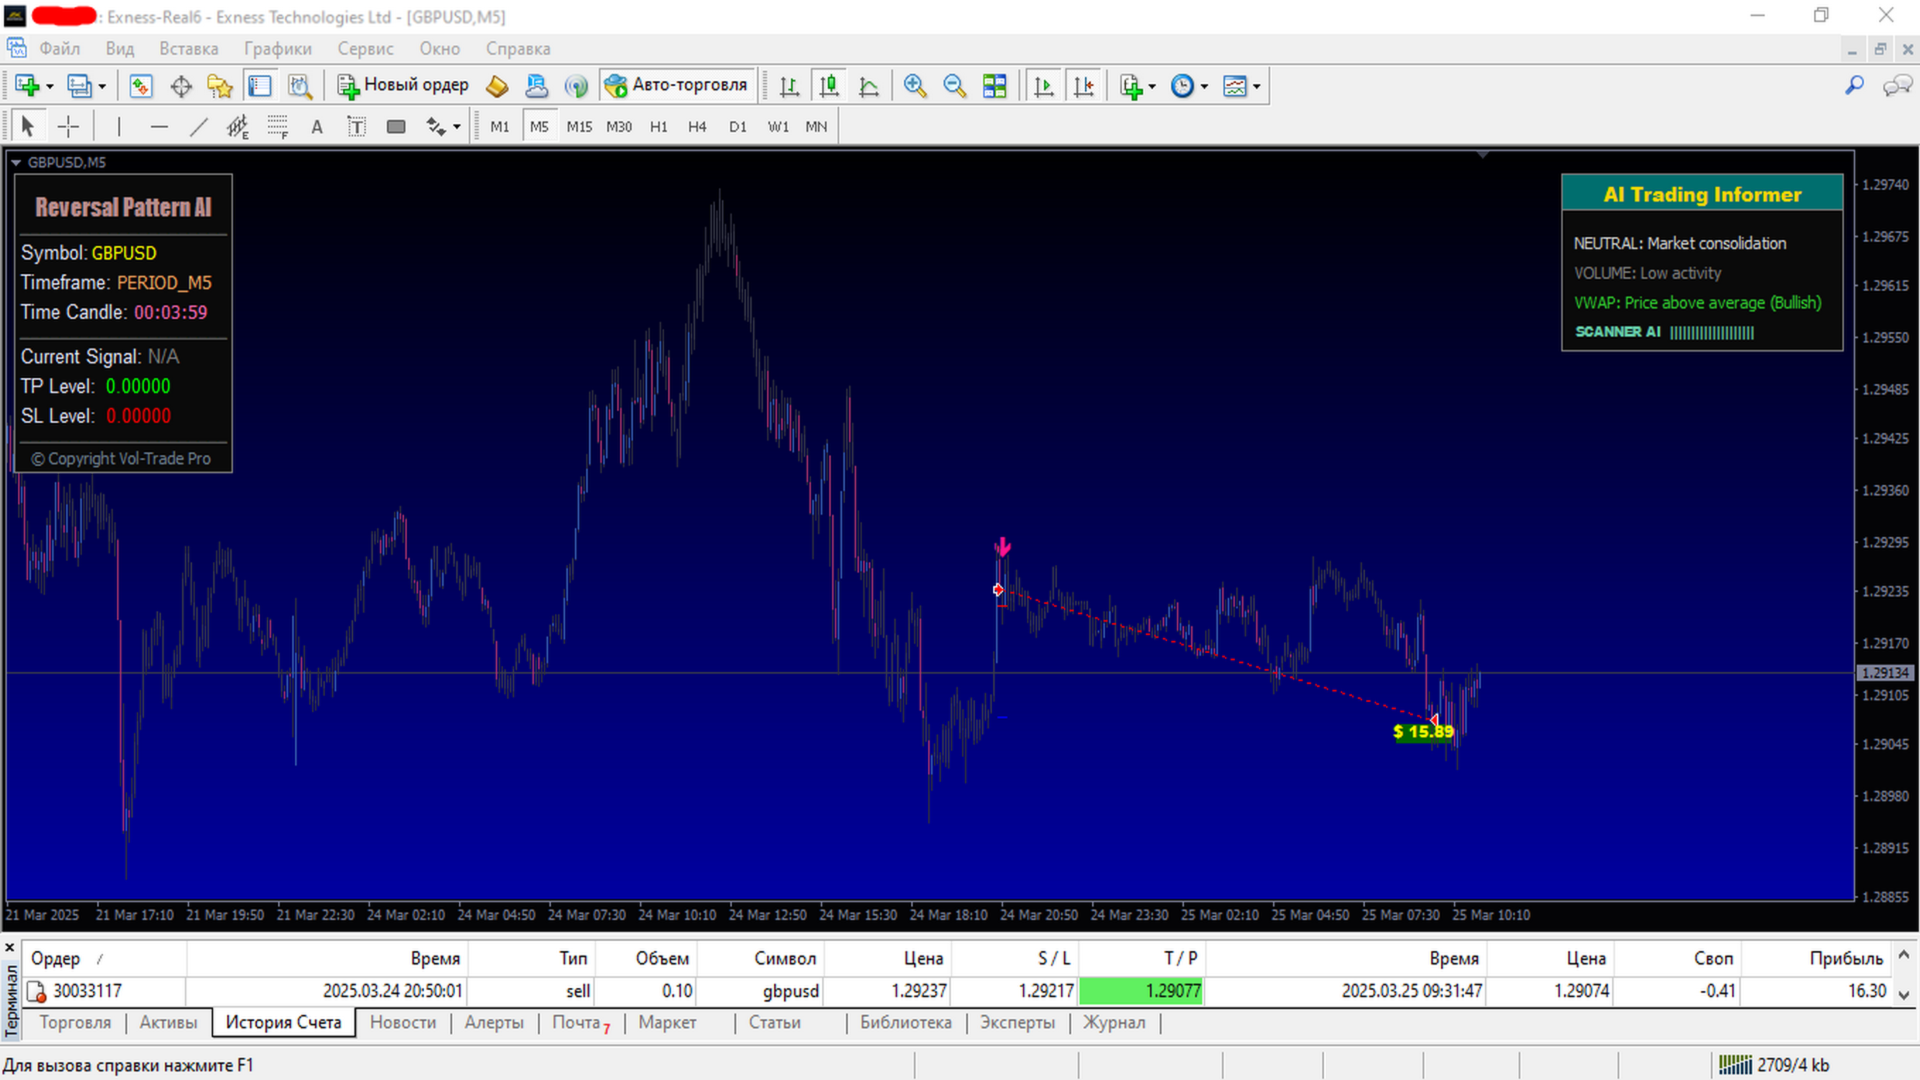The width and height of the screenshot is (1920, 1080).
Task: Switch chart to bar chart style
Action: tap(789, 86)
